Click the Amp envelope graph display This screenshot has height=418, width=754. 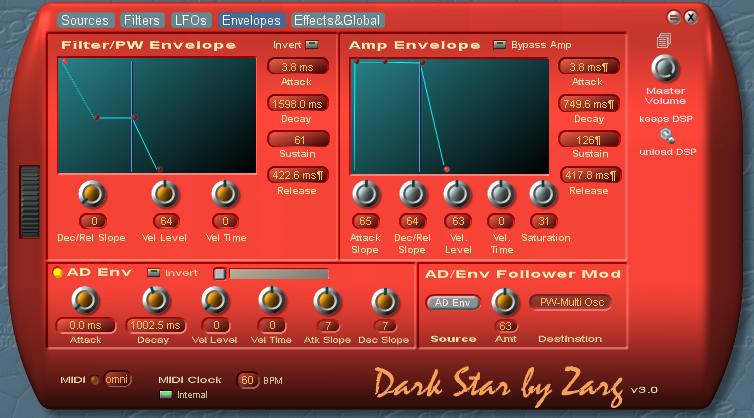tap(449, 116)
